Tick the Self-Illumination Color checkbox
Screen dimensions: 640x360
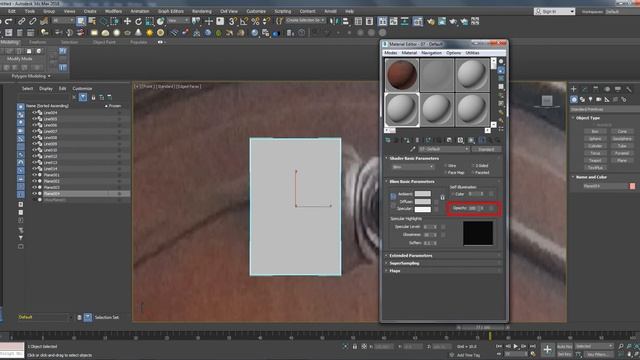tap(453, 194)
